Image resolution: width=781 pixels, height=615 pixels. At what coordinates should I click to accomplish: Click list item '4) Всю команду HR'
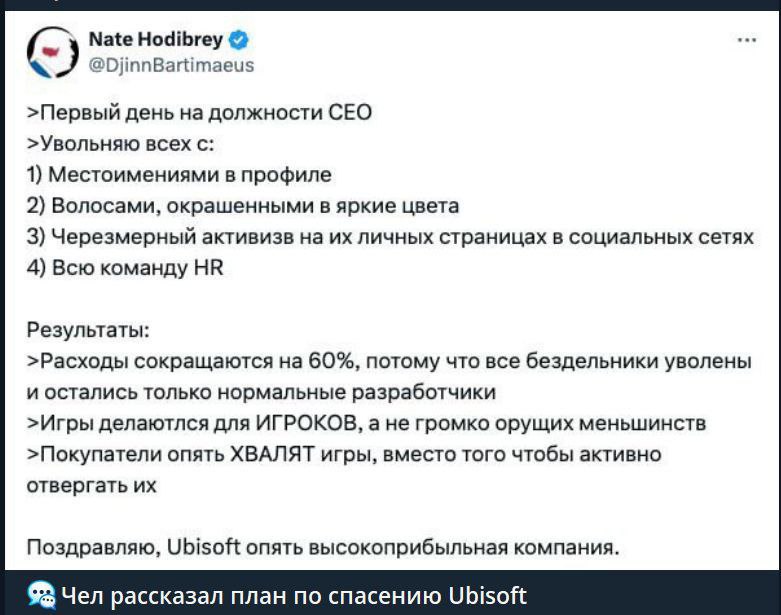125,267
